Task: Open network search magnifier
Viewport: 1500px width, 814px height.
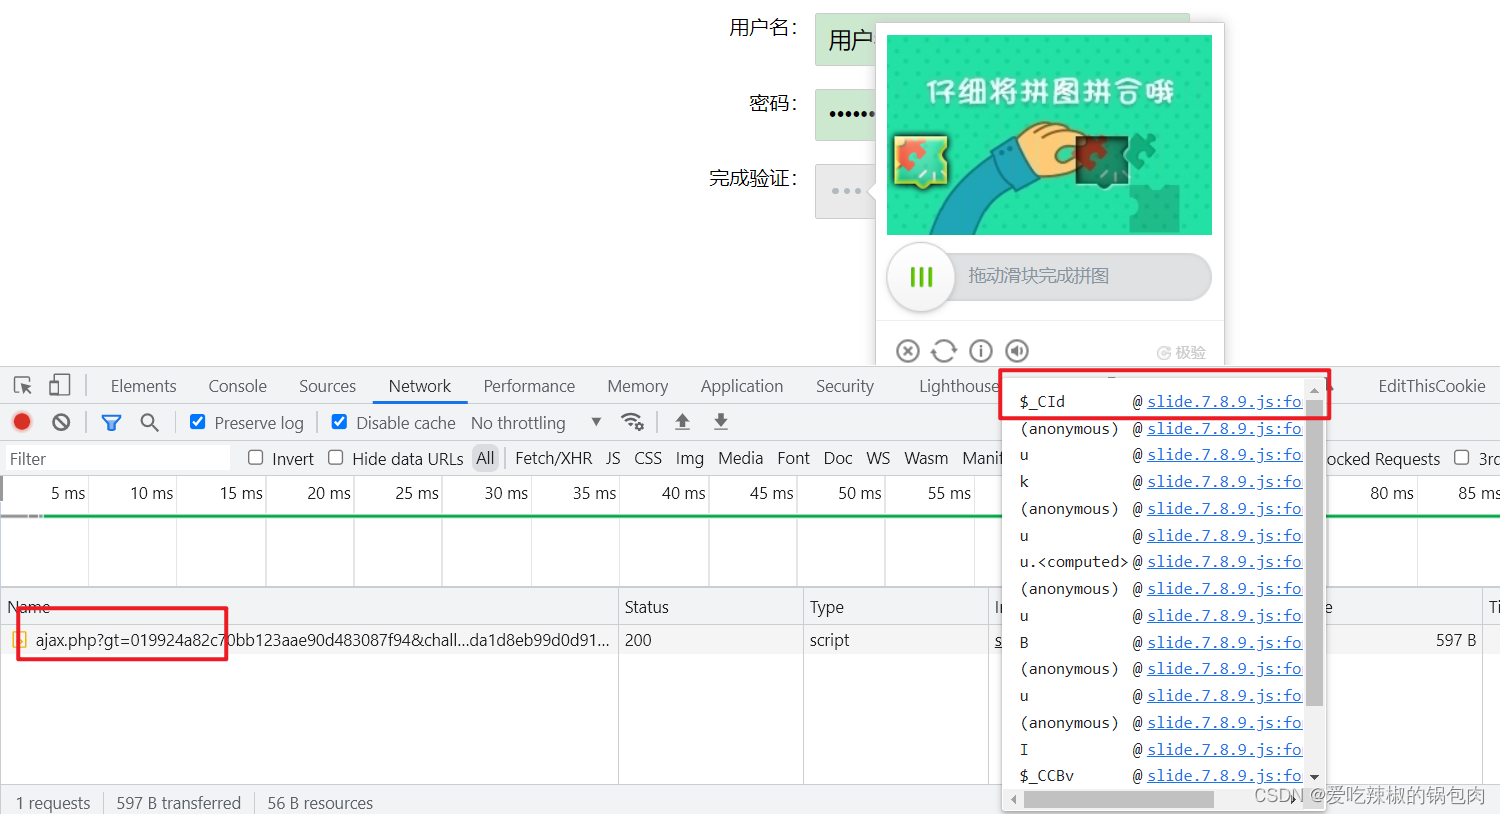Action: tap(149, 422)
